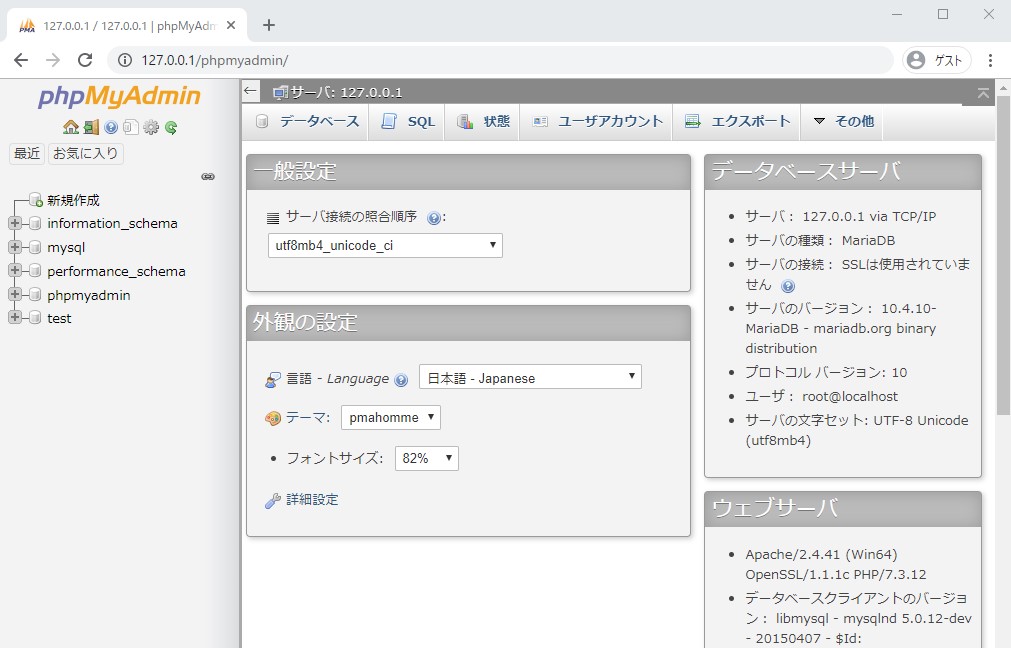Click the link chain icon in sidebar
1011x648 pixels.
coord(208,177)
